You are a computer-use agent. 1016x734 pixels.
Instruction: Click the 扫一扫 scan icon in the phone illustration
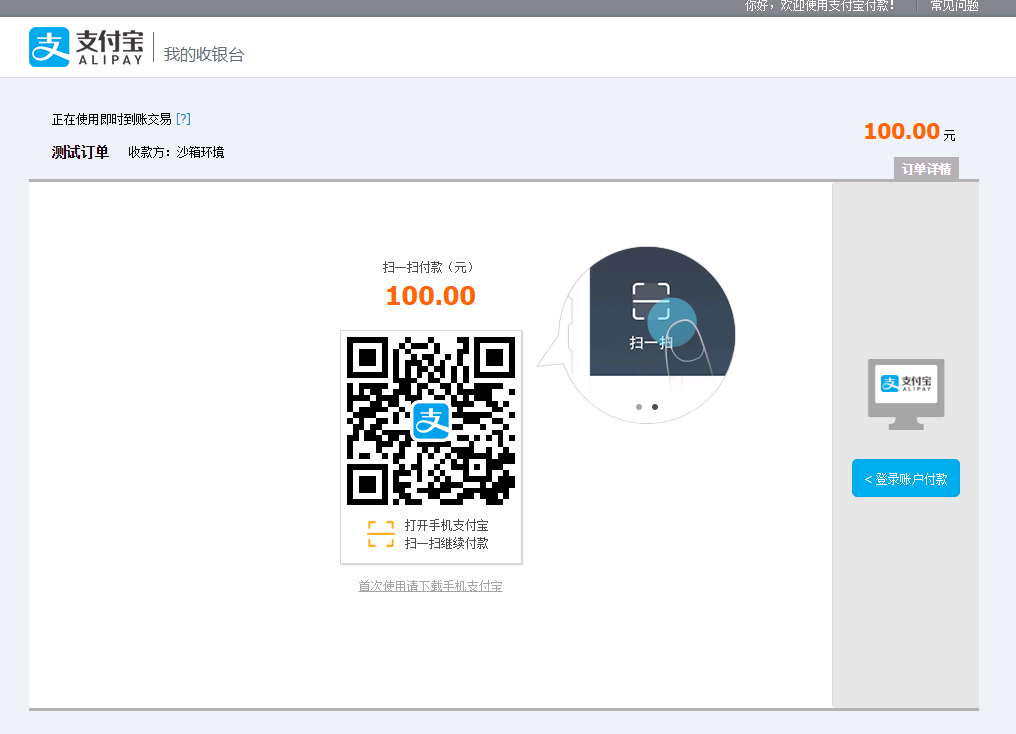pos(651,302)
